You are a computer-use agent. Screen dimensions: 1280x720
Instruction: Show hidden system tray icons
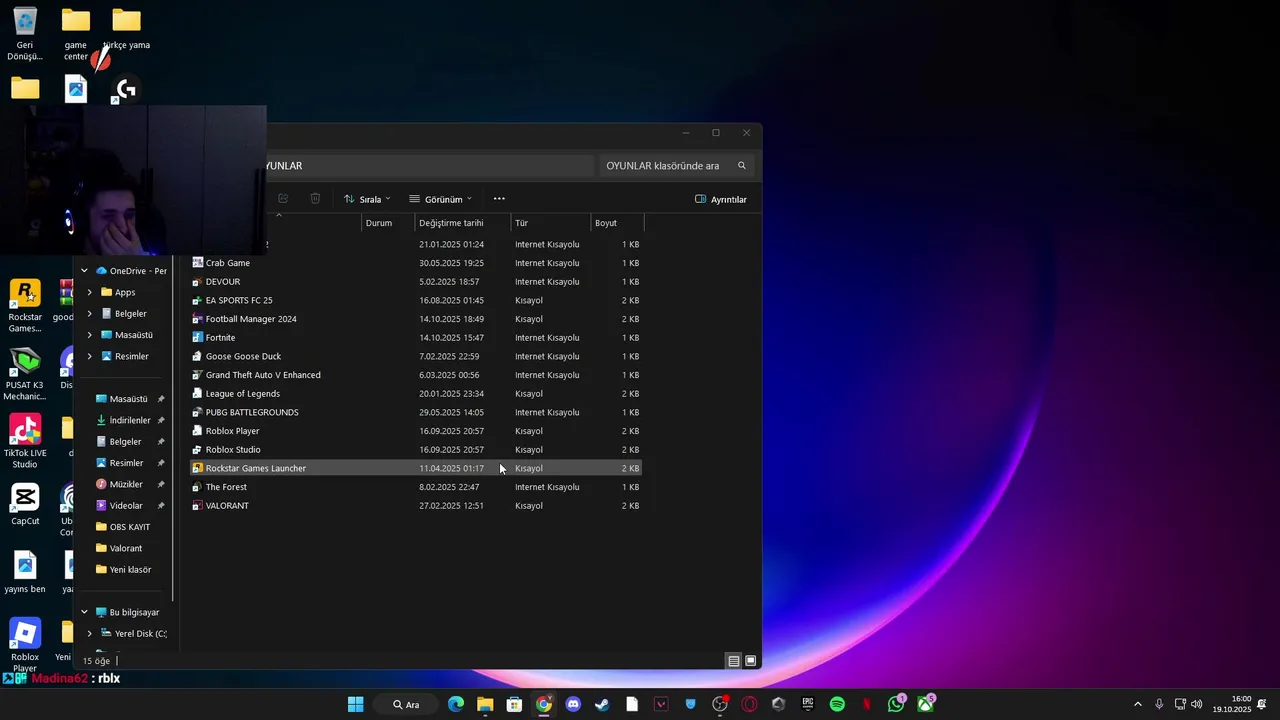[x=1137, y=704]
